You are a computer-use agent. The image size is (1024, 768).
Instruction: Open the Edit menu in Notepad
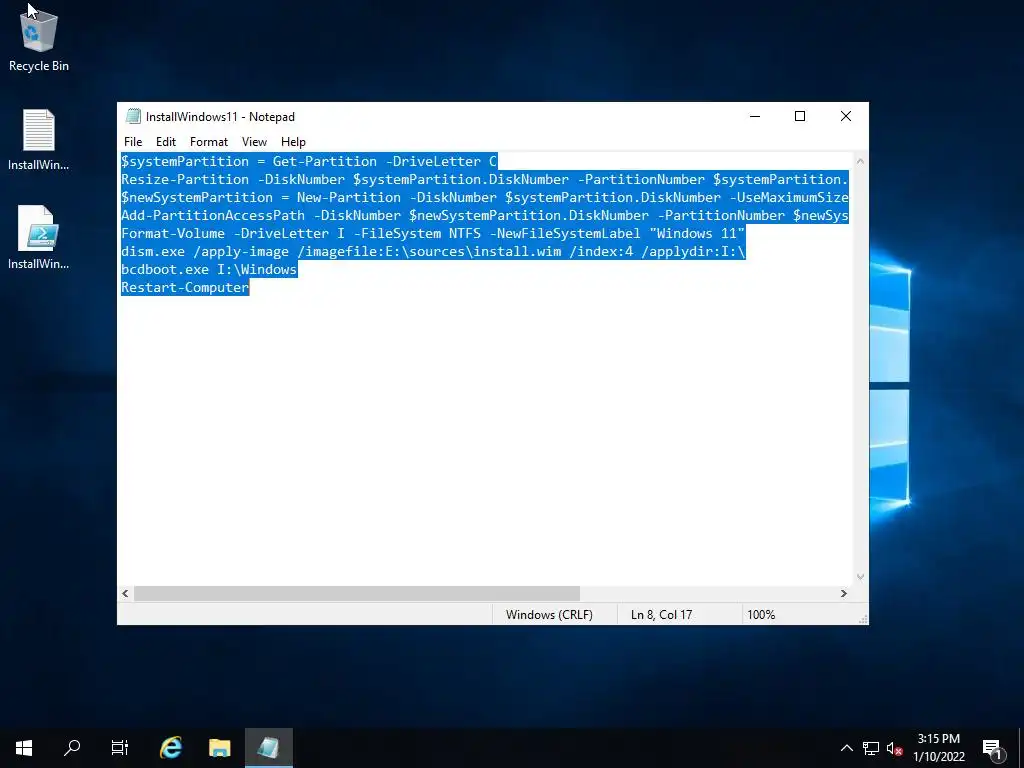(166, 142)
